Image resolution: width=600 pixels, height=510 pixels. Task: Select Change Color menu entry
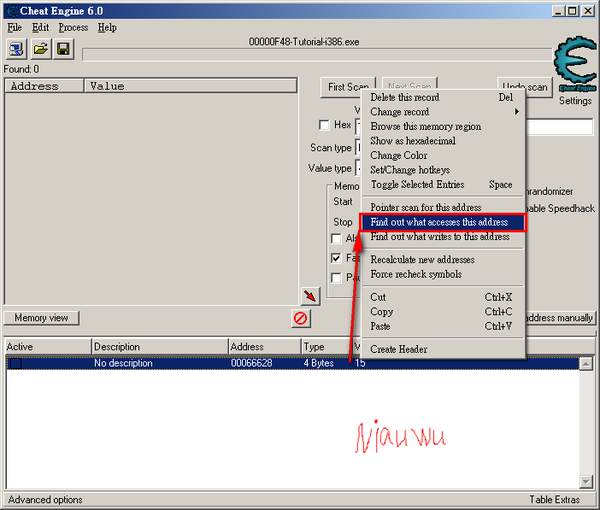(x=443, y=155)
